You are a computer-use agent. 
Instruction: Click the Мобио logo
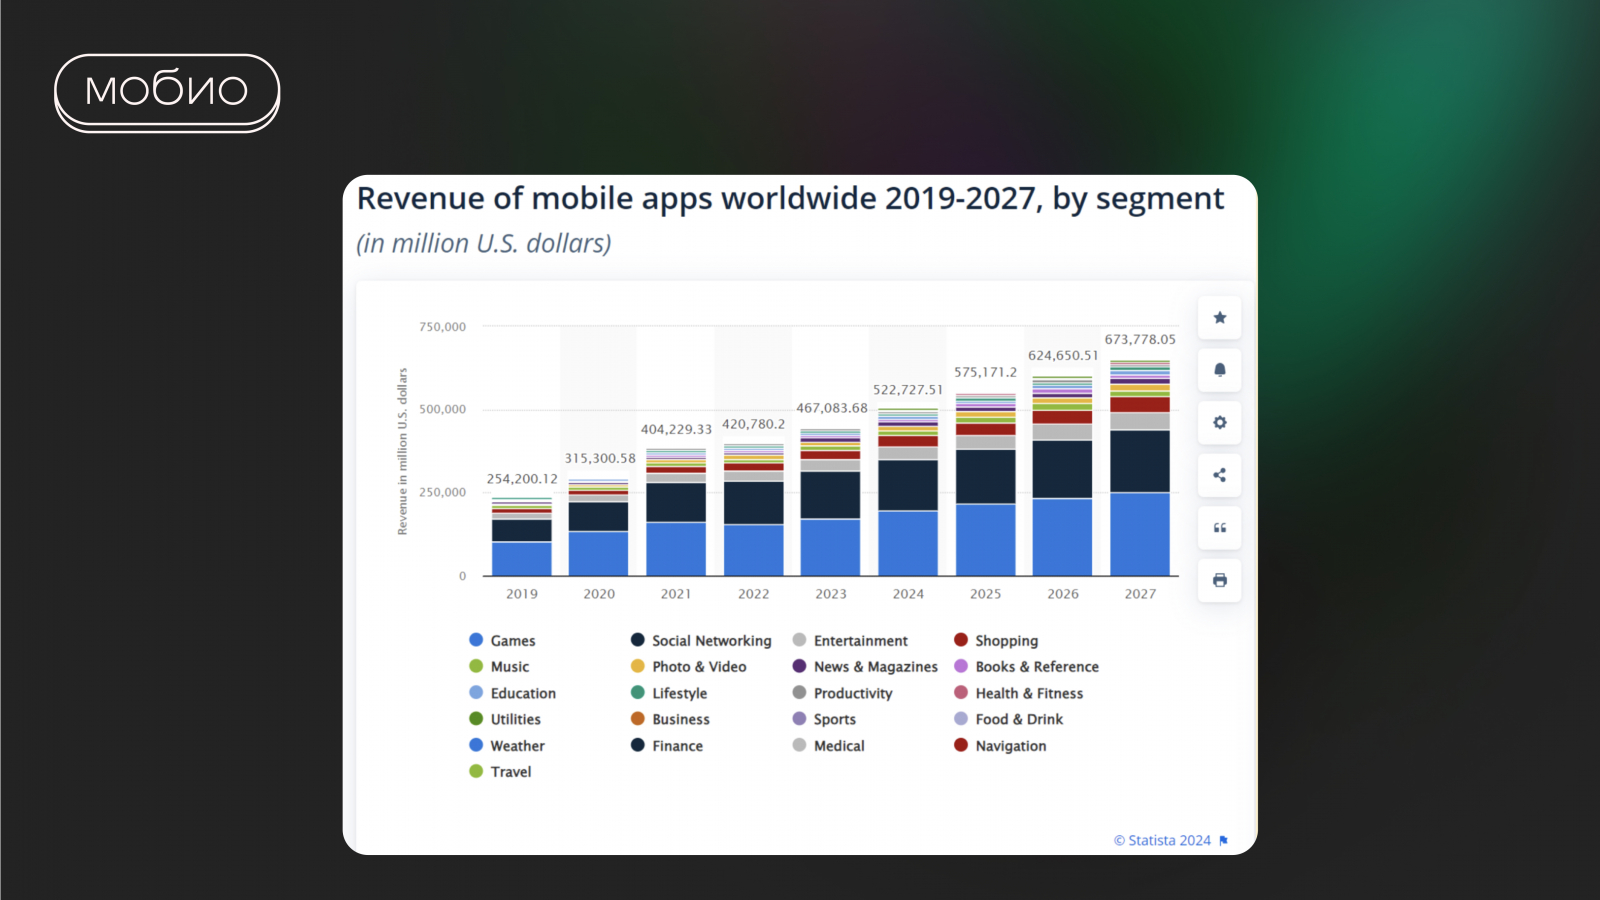tap(167, 91)
